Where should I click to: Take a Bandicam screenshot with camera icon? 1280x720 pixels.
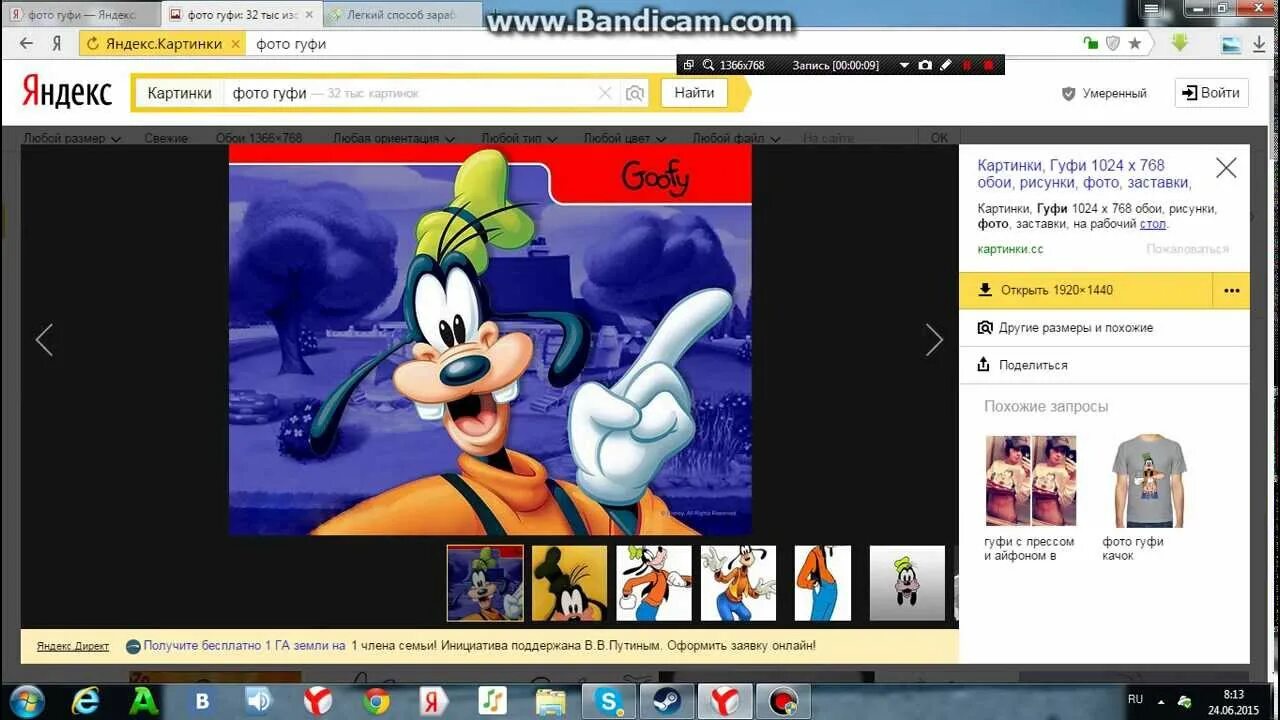coord(925,65)
